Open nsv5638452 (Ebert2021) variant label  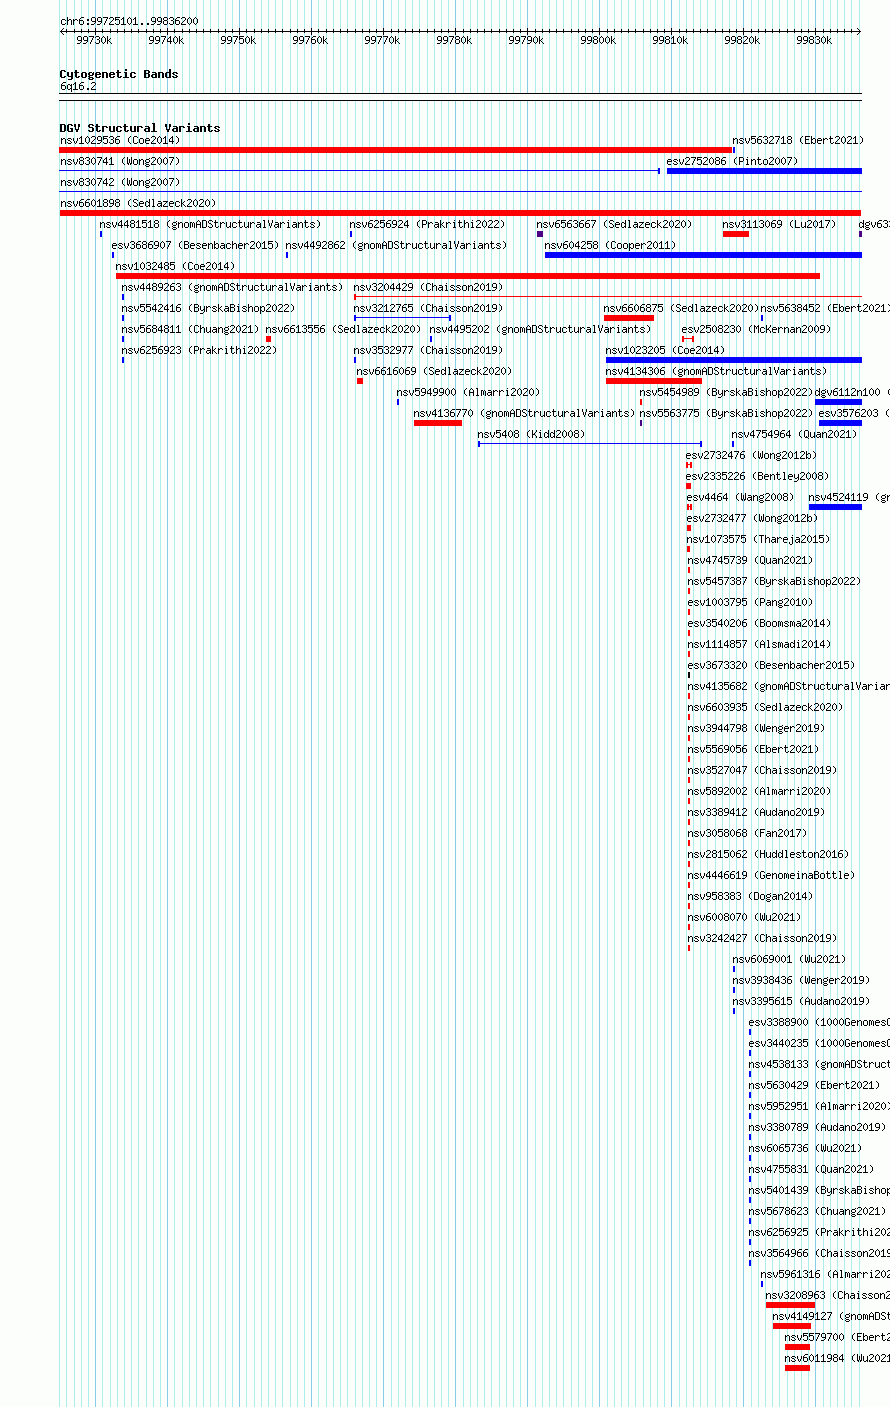tap(824, 308)
